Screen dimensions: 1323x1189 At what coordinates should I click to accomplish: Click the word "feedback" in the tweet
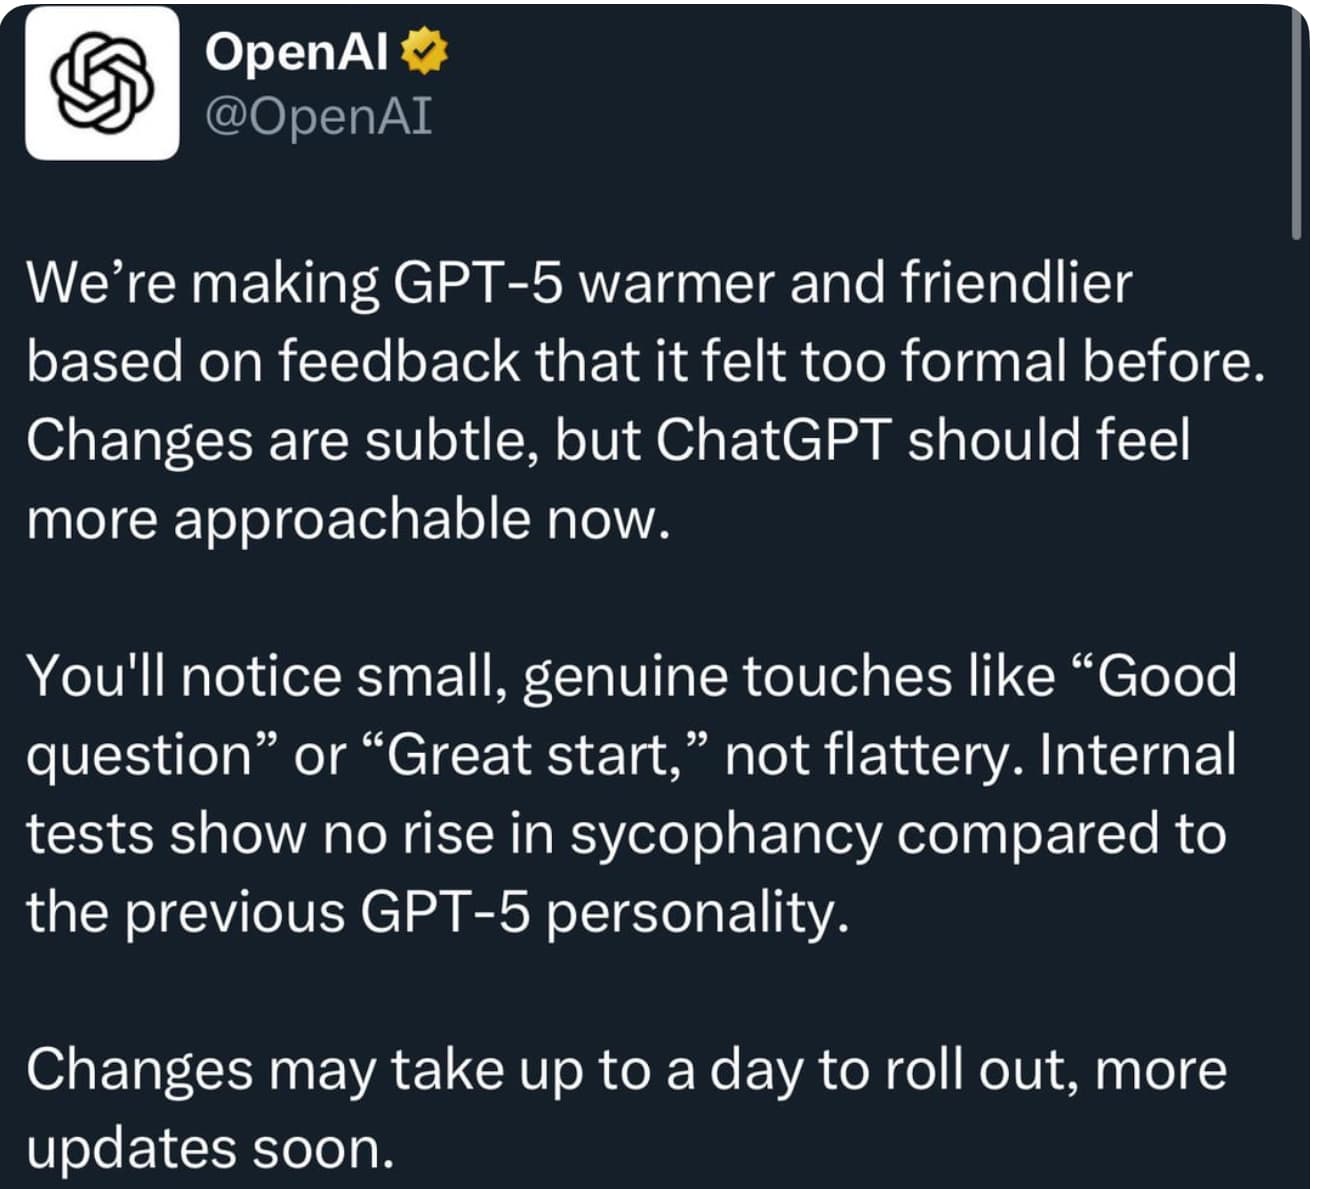399,361
